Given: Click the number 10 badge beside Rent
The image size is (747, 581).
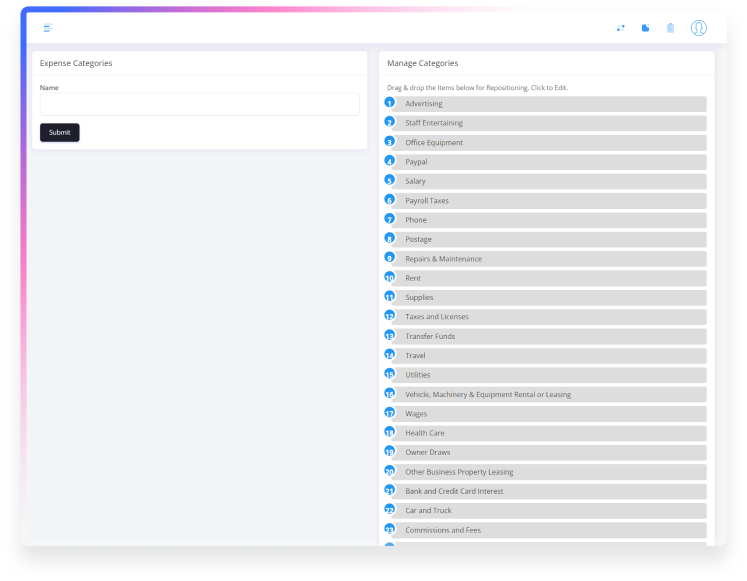Looking at the screenshot, I should coord(390,277).
